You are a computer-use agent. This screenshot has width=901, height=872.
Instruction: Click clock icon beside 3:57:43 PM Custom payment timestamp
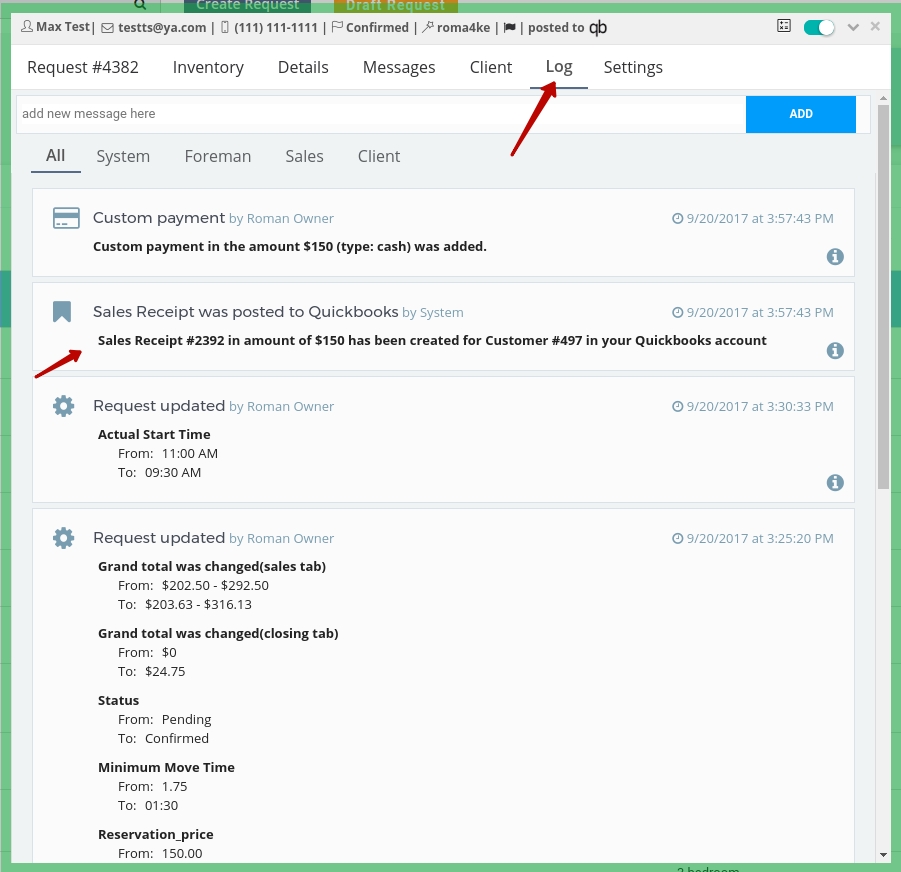(x=677, y=218)
